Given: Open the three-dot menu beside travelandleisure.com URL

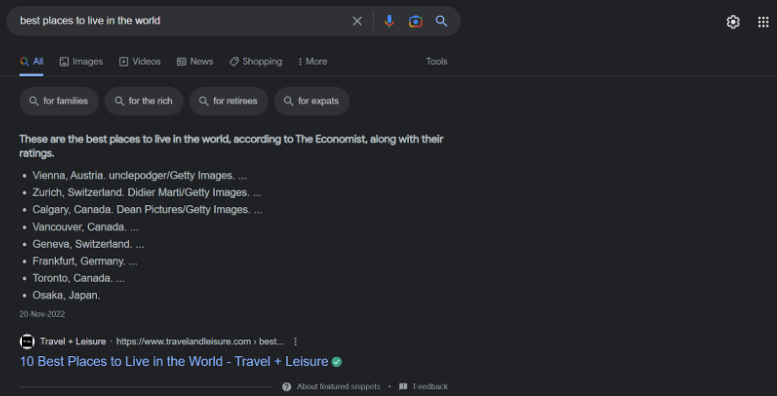Looking at the screenshot, I should (295, 341).
